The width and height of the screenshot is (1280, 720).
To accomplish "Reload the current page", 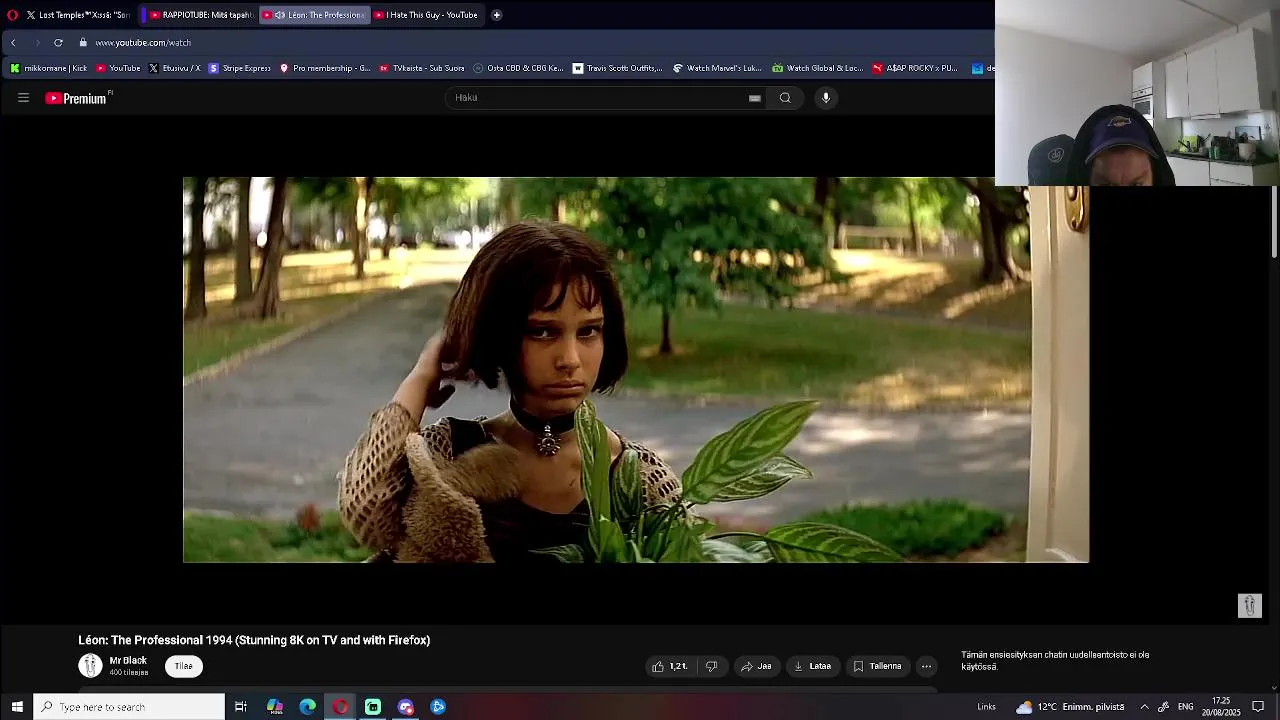I will [58, 43].
